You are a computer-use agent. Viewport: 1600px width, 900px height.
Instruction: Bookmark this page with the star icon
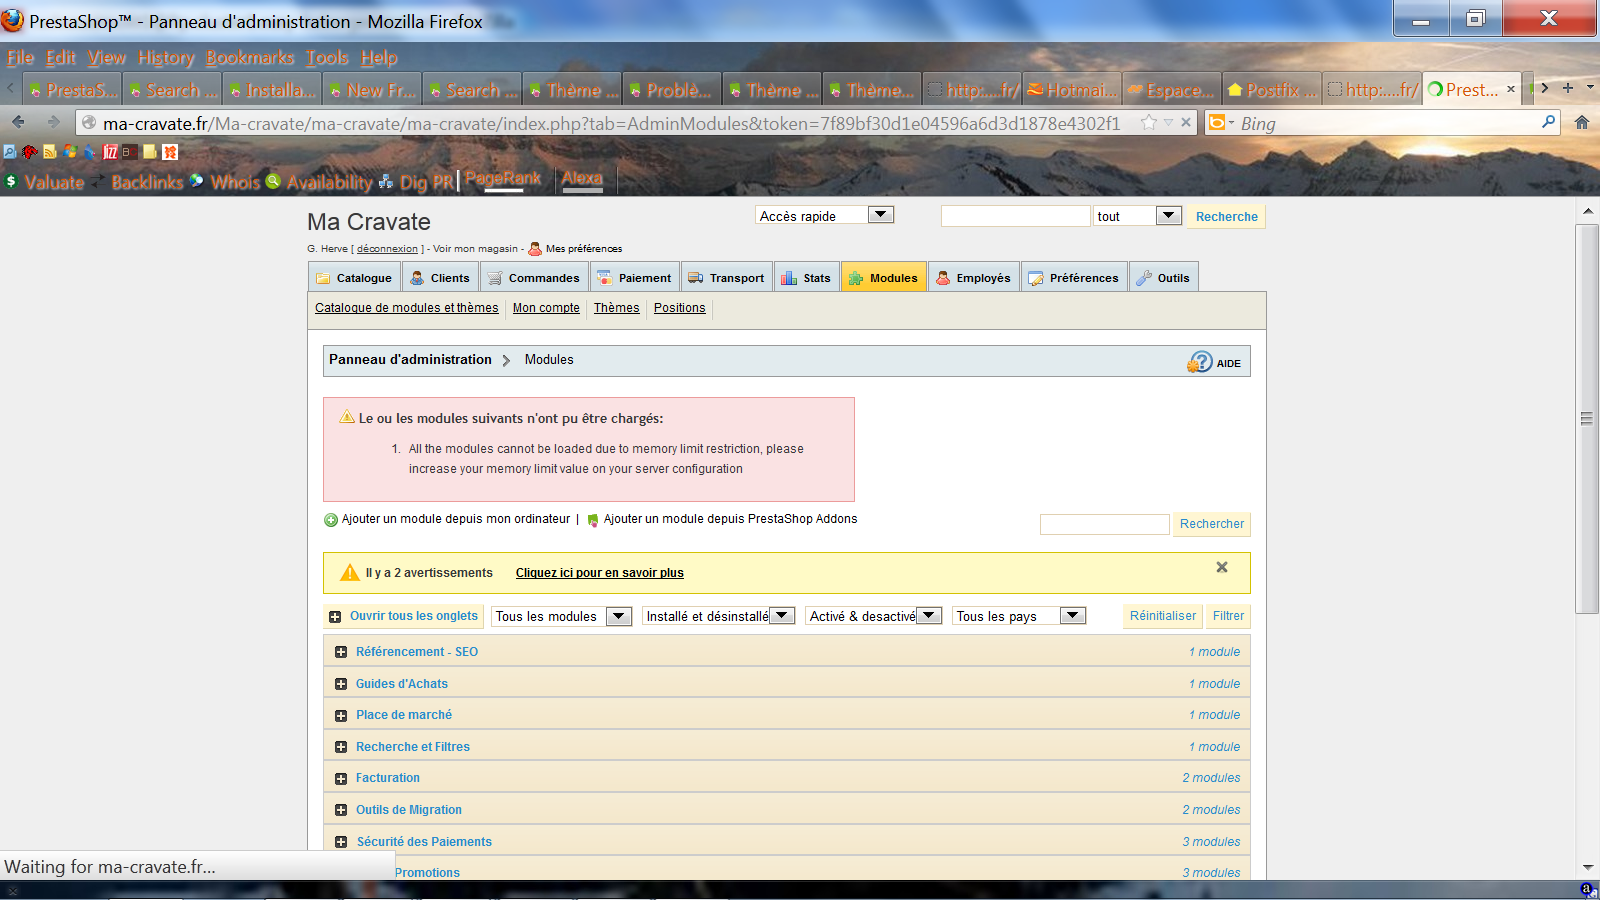click(x=1149, y=122)
